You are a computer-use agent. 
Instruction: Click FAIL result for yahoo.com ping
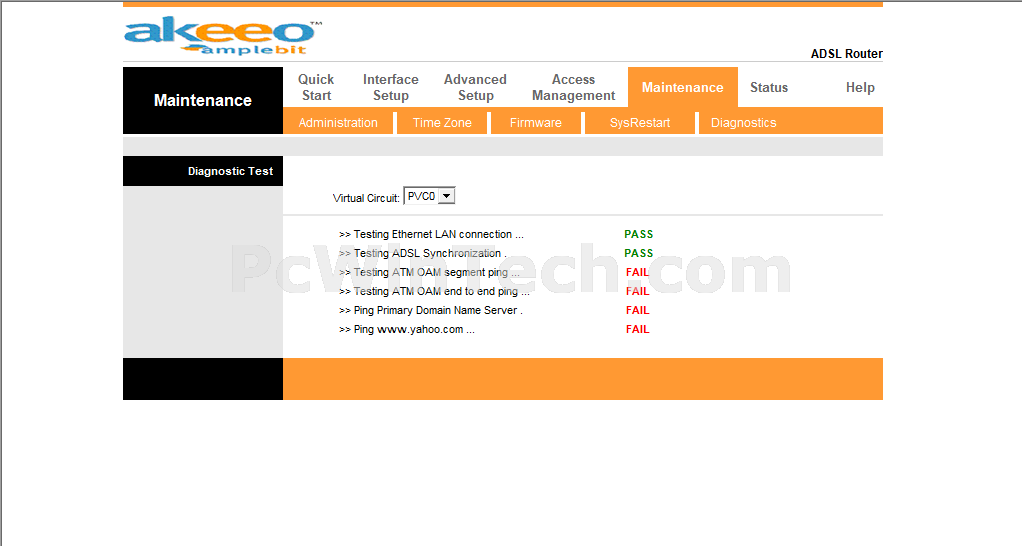637,329
